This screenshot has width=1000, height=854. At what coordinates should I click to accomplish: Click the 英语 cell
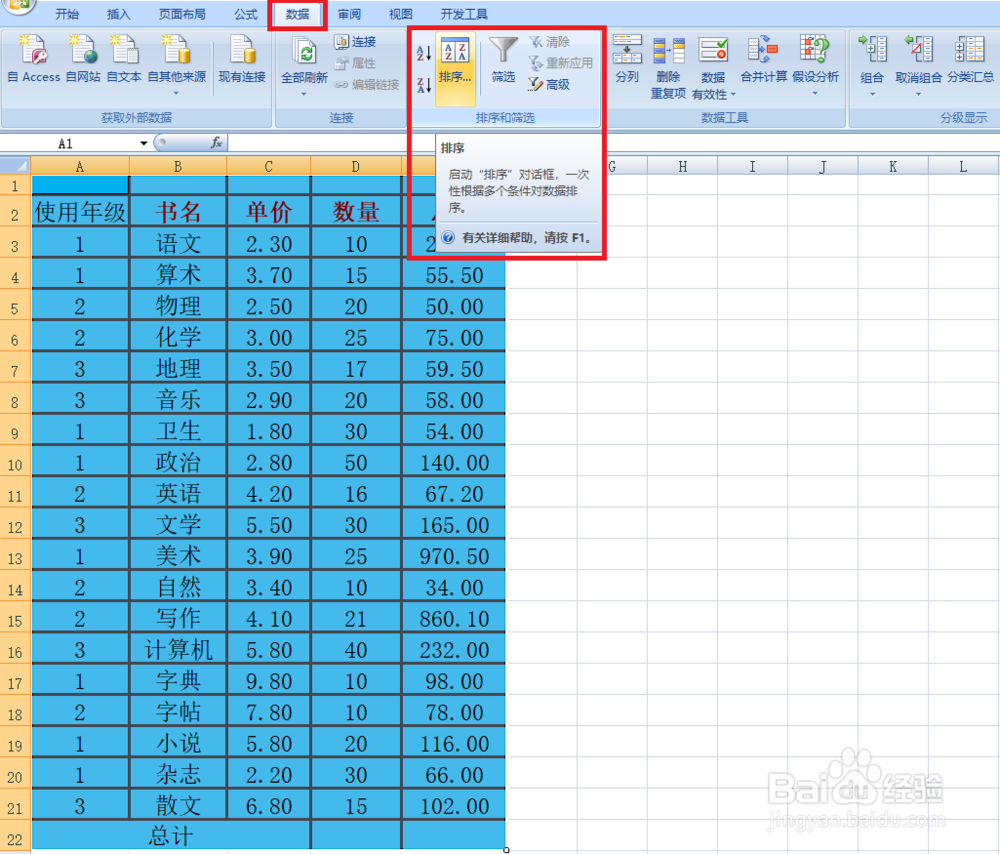click(178, 493)
